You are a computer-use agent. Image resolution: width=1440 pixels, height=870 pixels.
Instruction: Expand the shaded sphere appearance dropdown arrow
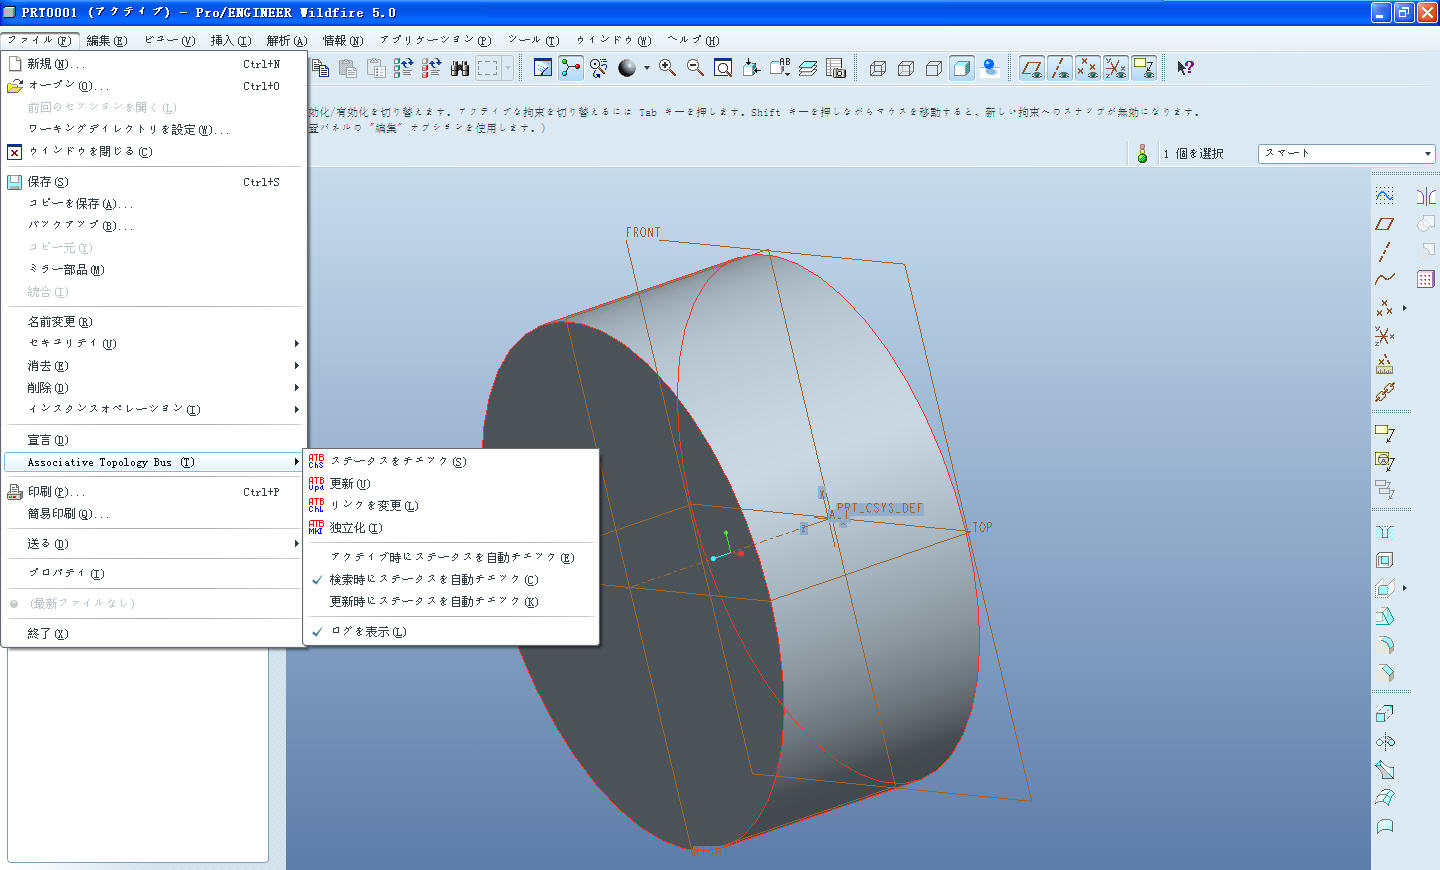pos(646,68)
